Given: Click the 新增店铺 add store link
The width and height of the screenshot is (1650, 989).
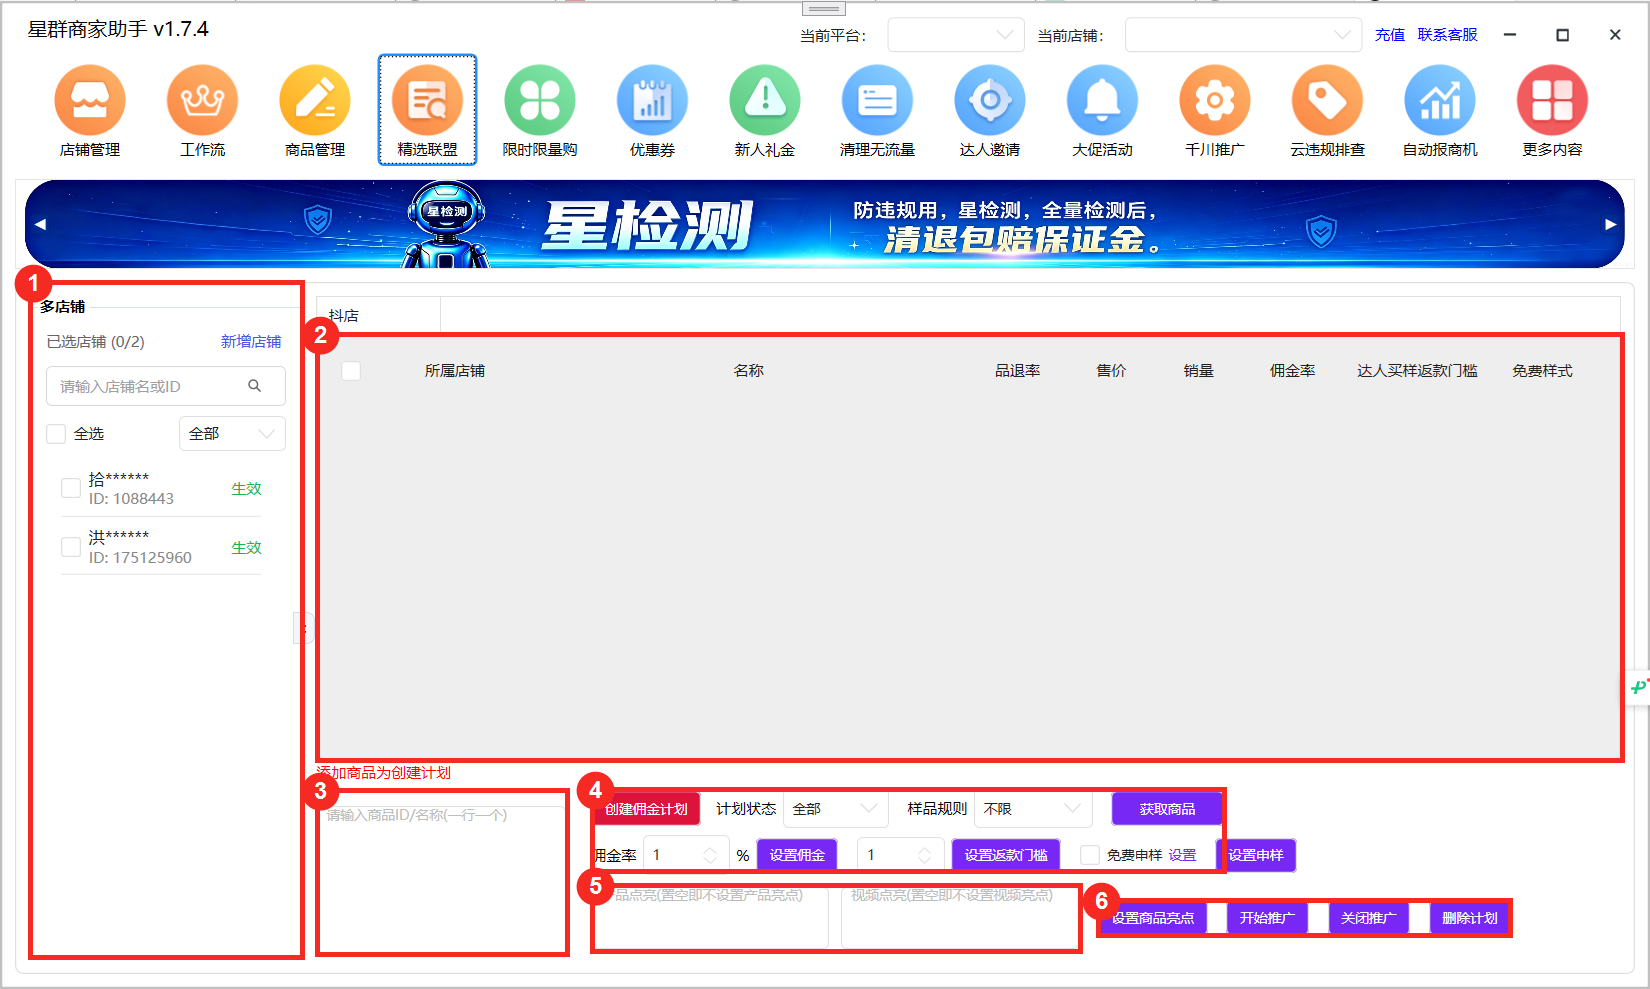Looking at the screenshot, I should click(251, 342).
